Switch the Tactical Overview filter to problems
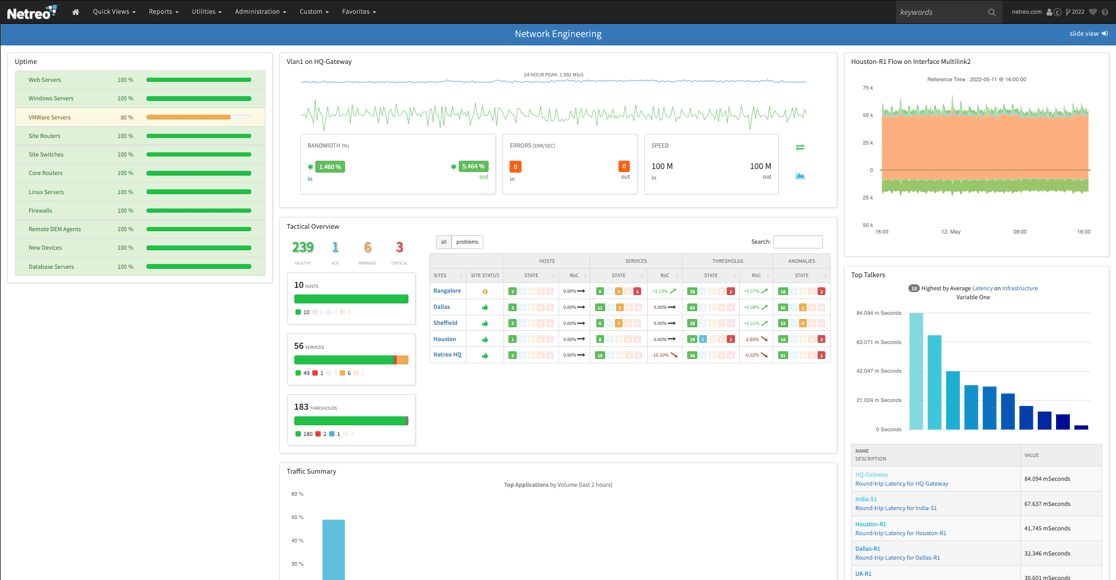 click(x=465, y=241)
